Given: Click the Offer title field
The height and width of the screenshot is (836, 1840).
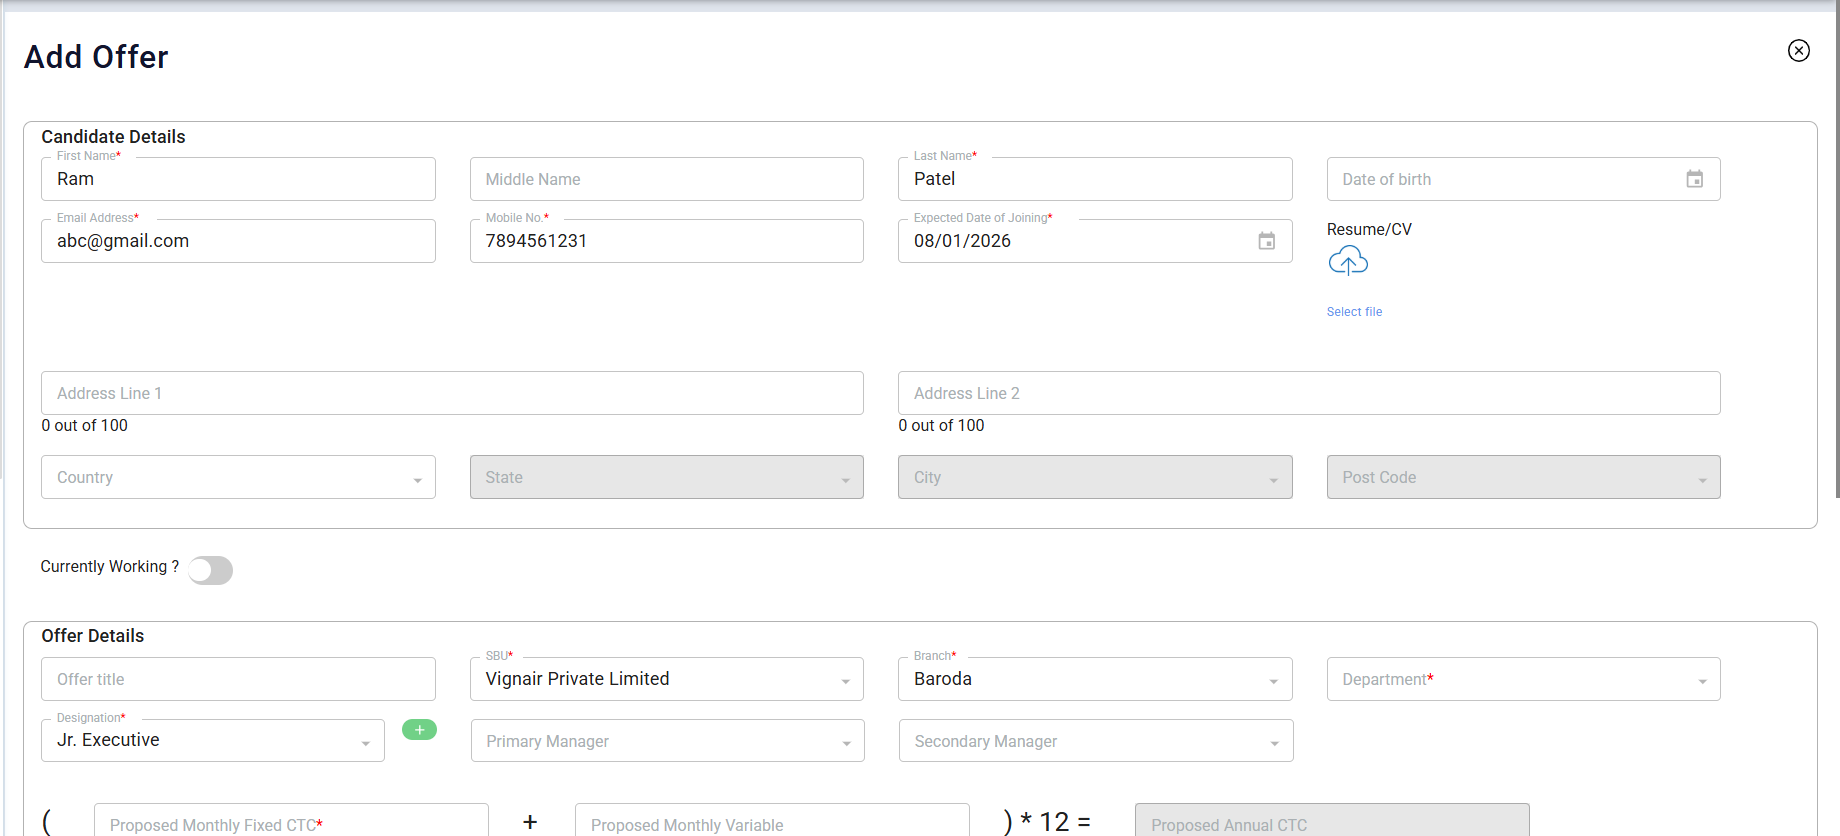Looking at the screenshot, I should [238, 679].
